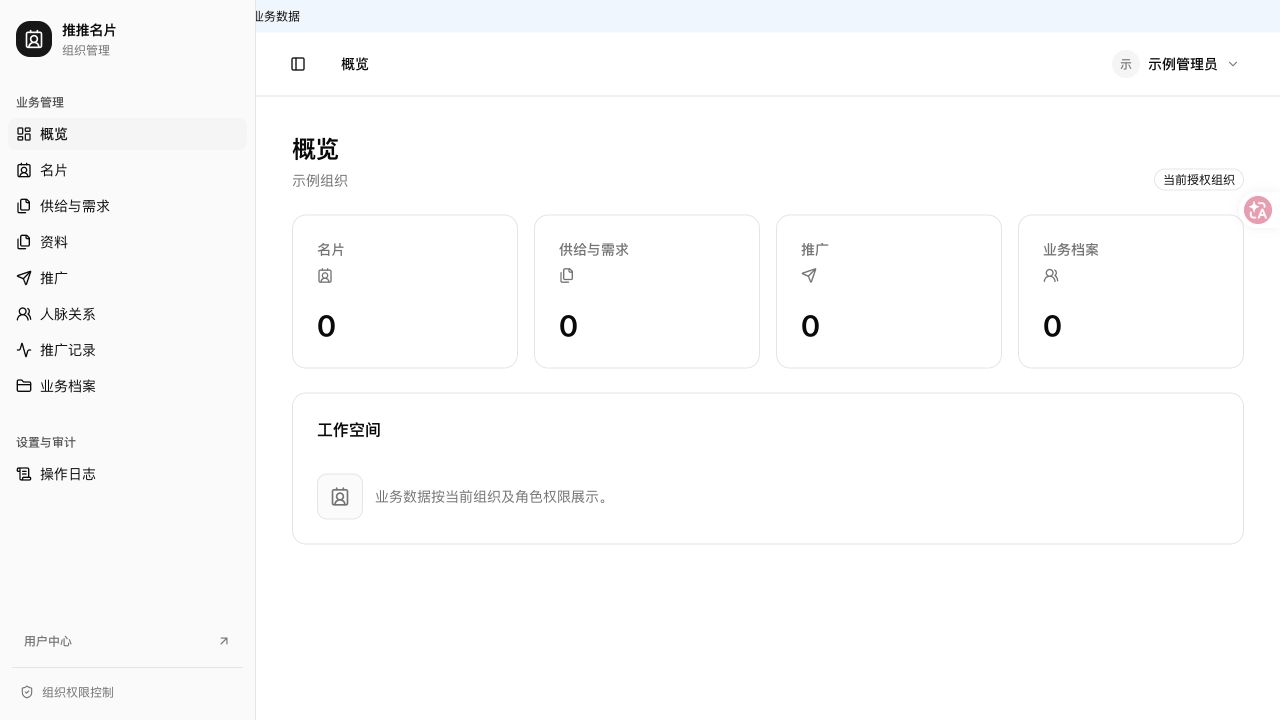Click the 供给与需求 card title

594,250
